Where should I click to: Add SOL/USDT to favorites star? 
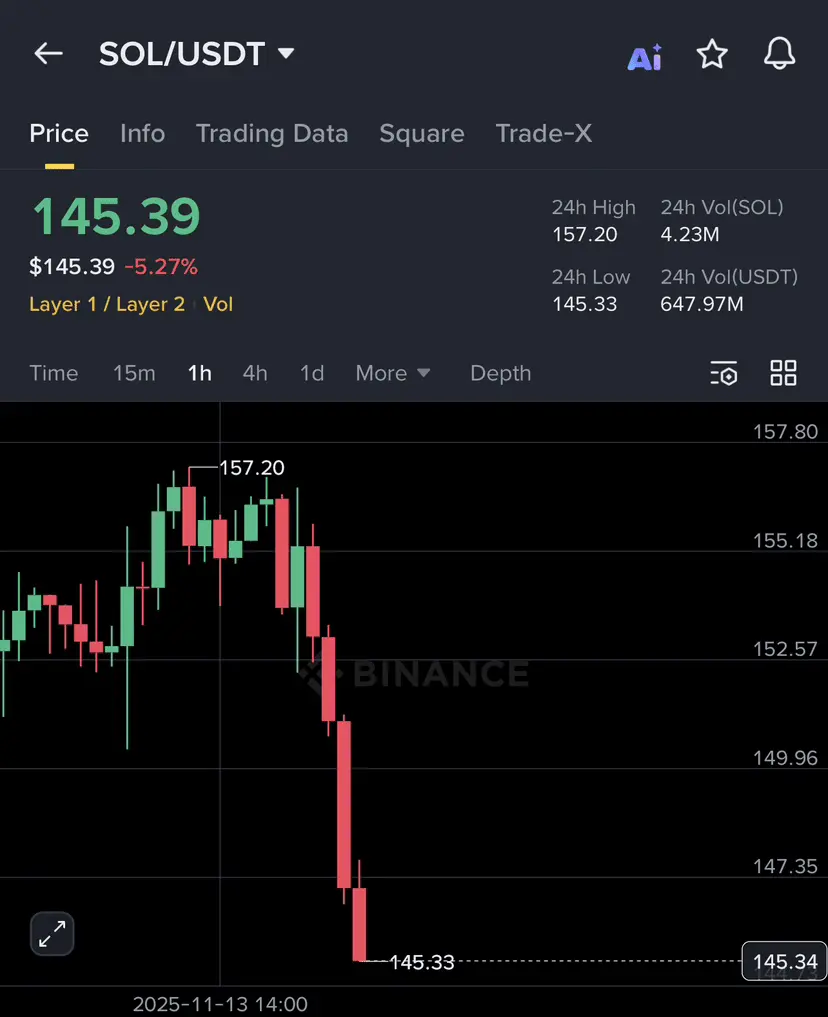[712, 54]
